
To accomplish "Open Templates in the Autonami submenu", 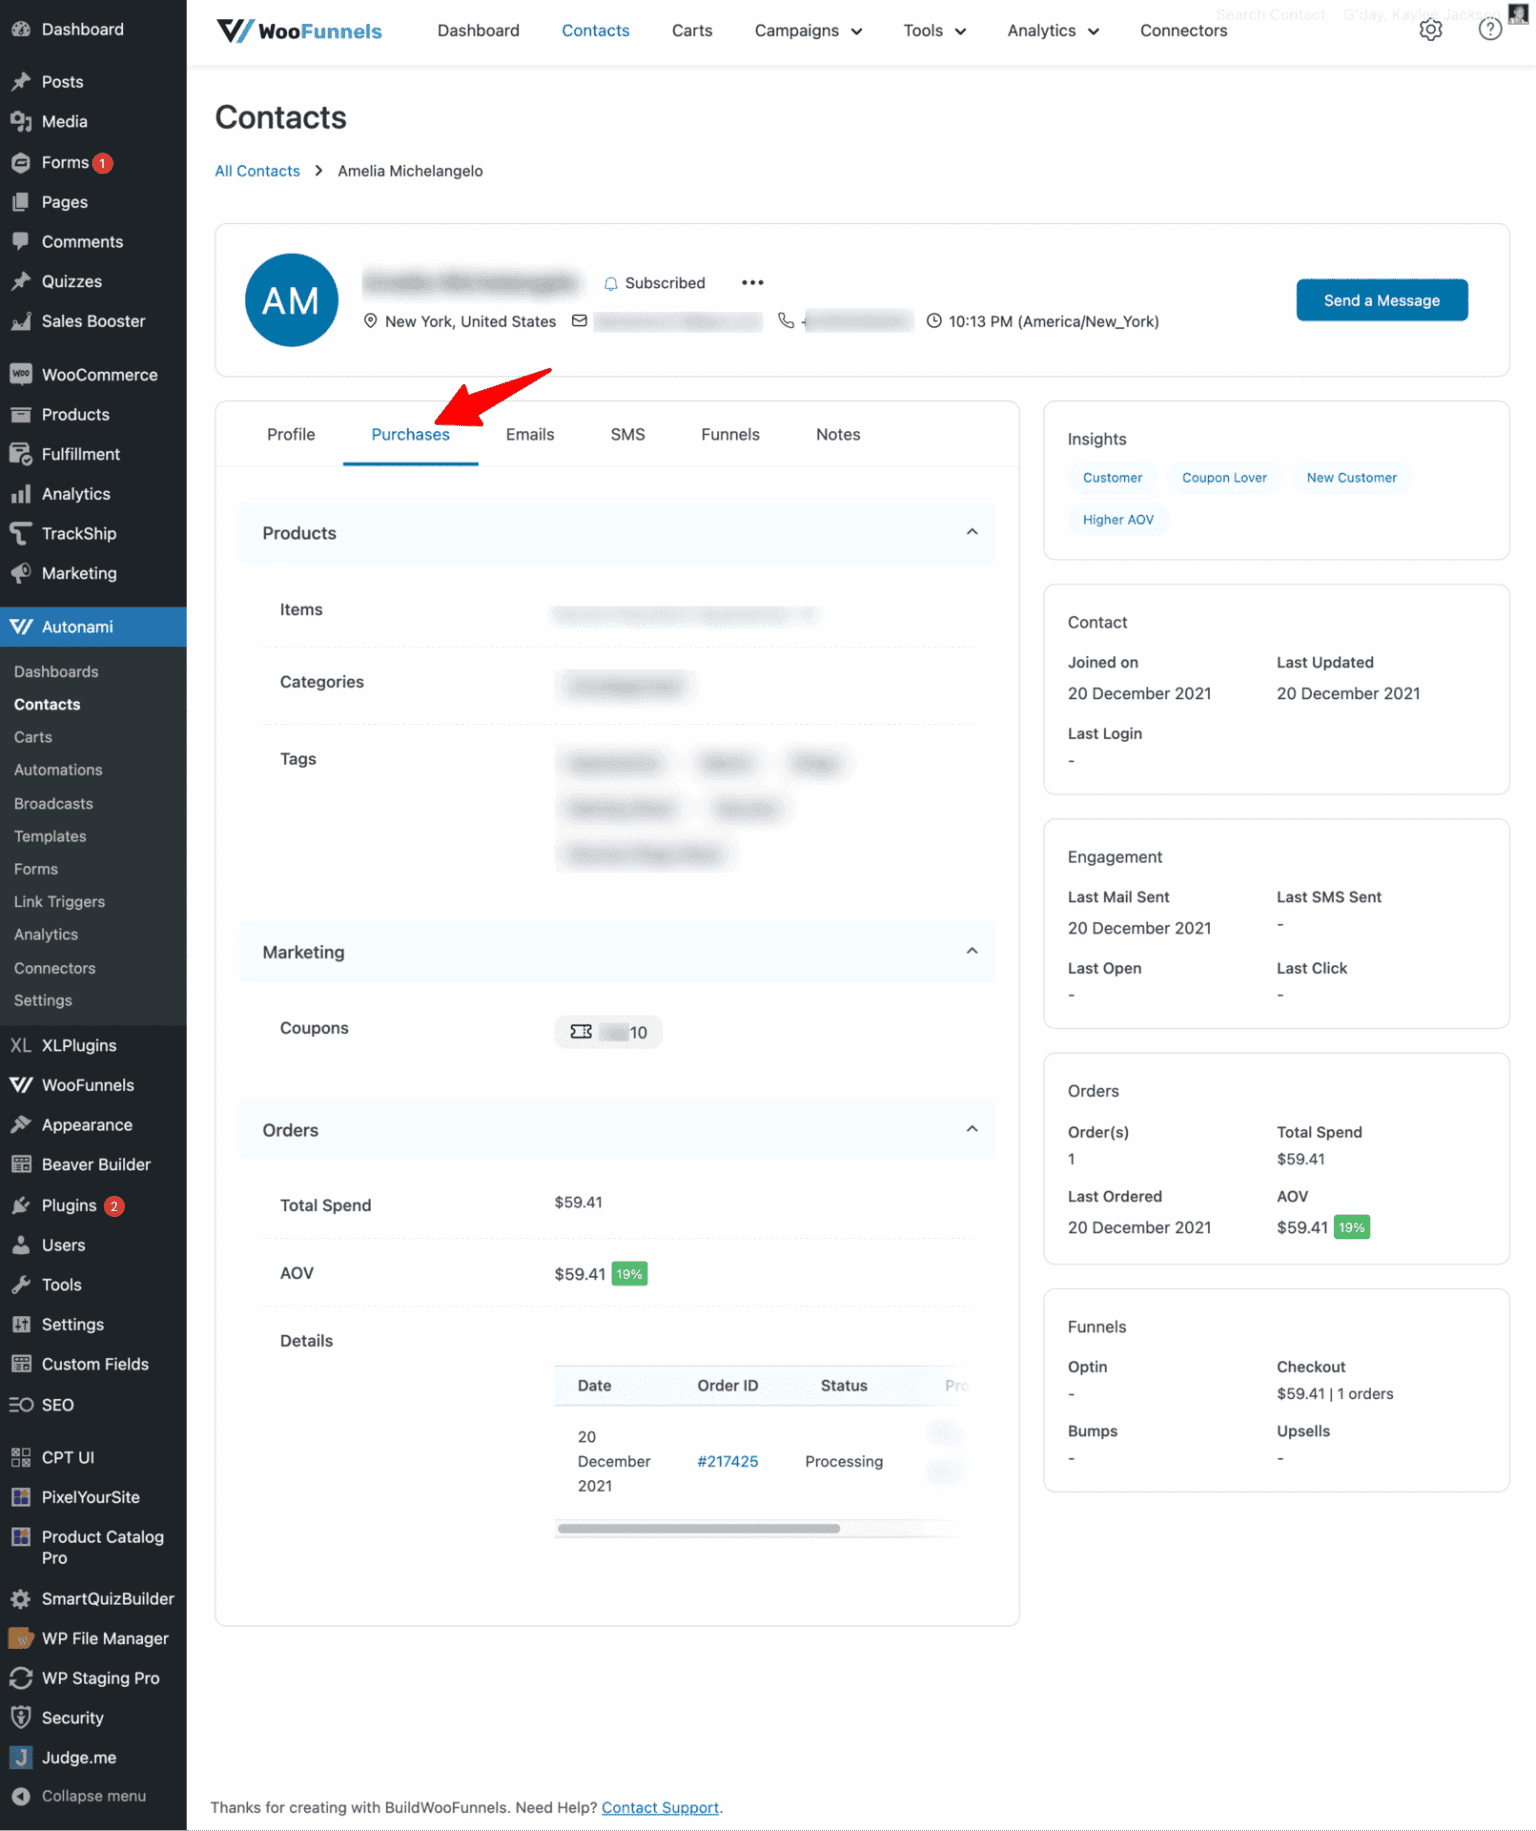I will tap(50, 836).
